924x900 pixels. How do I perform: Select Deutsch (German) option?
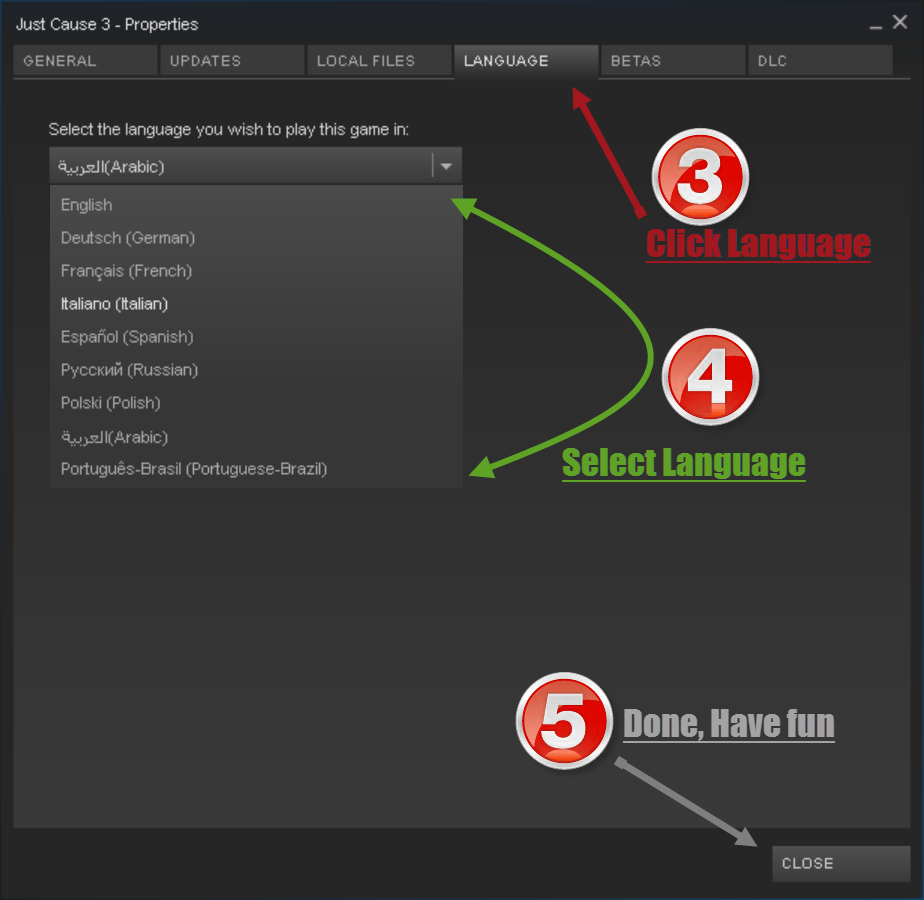point(256,238)
